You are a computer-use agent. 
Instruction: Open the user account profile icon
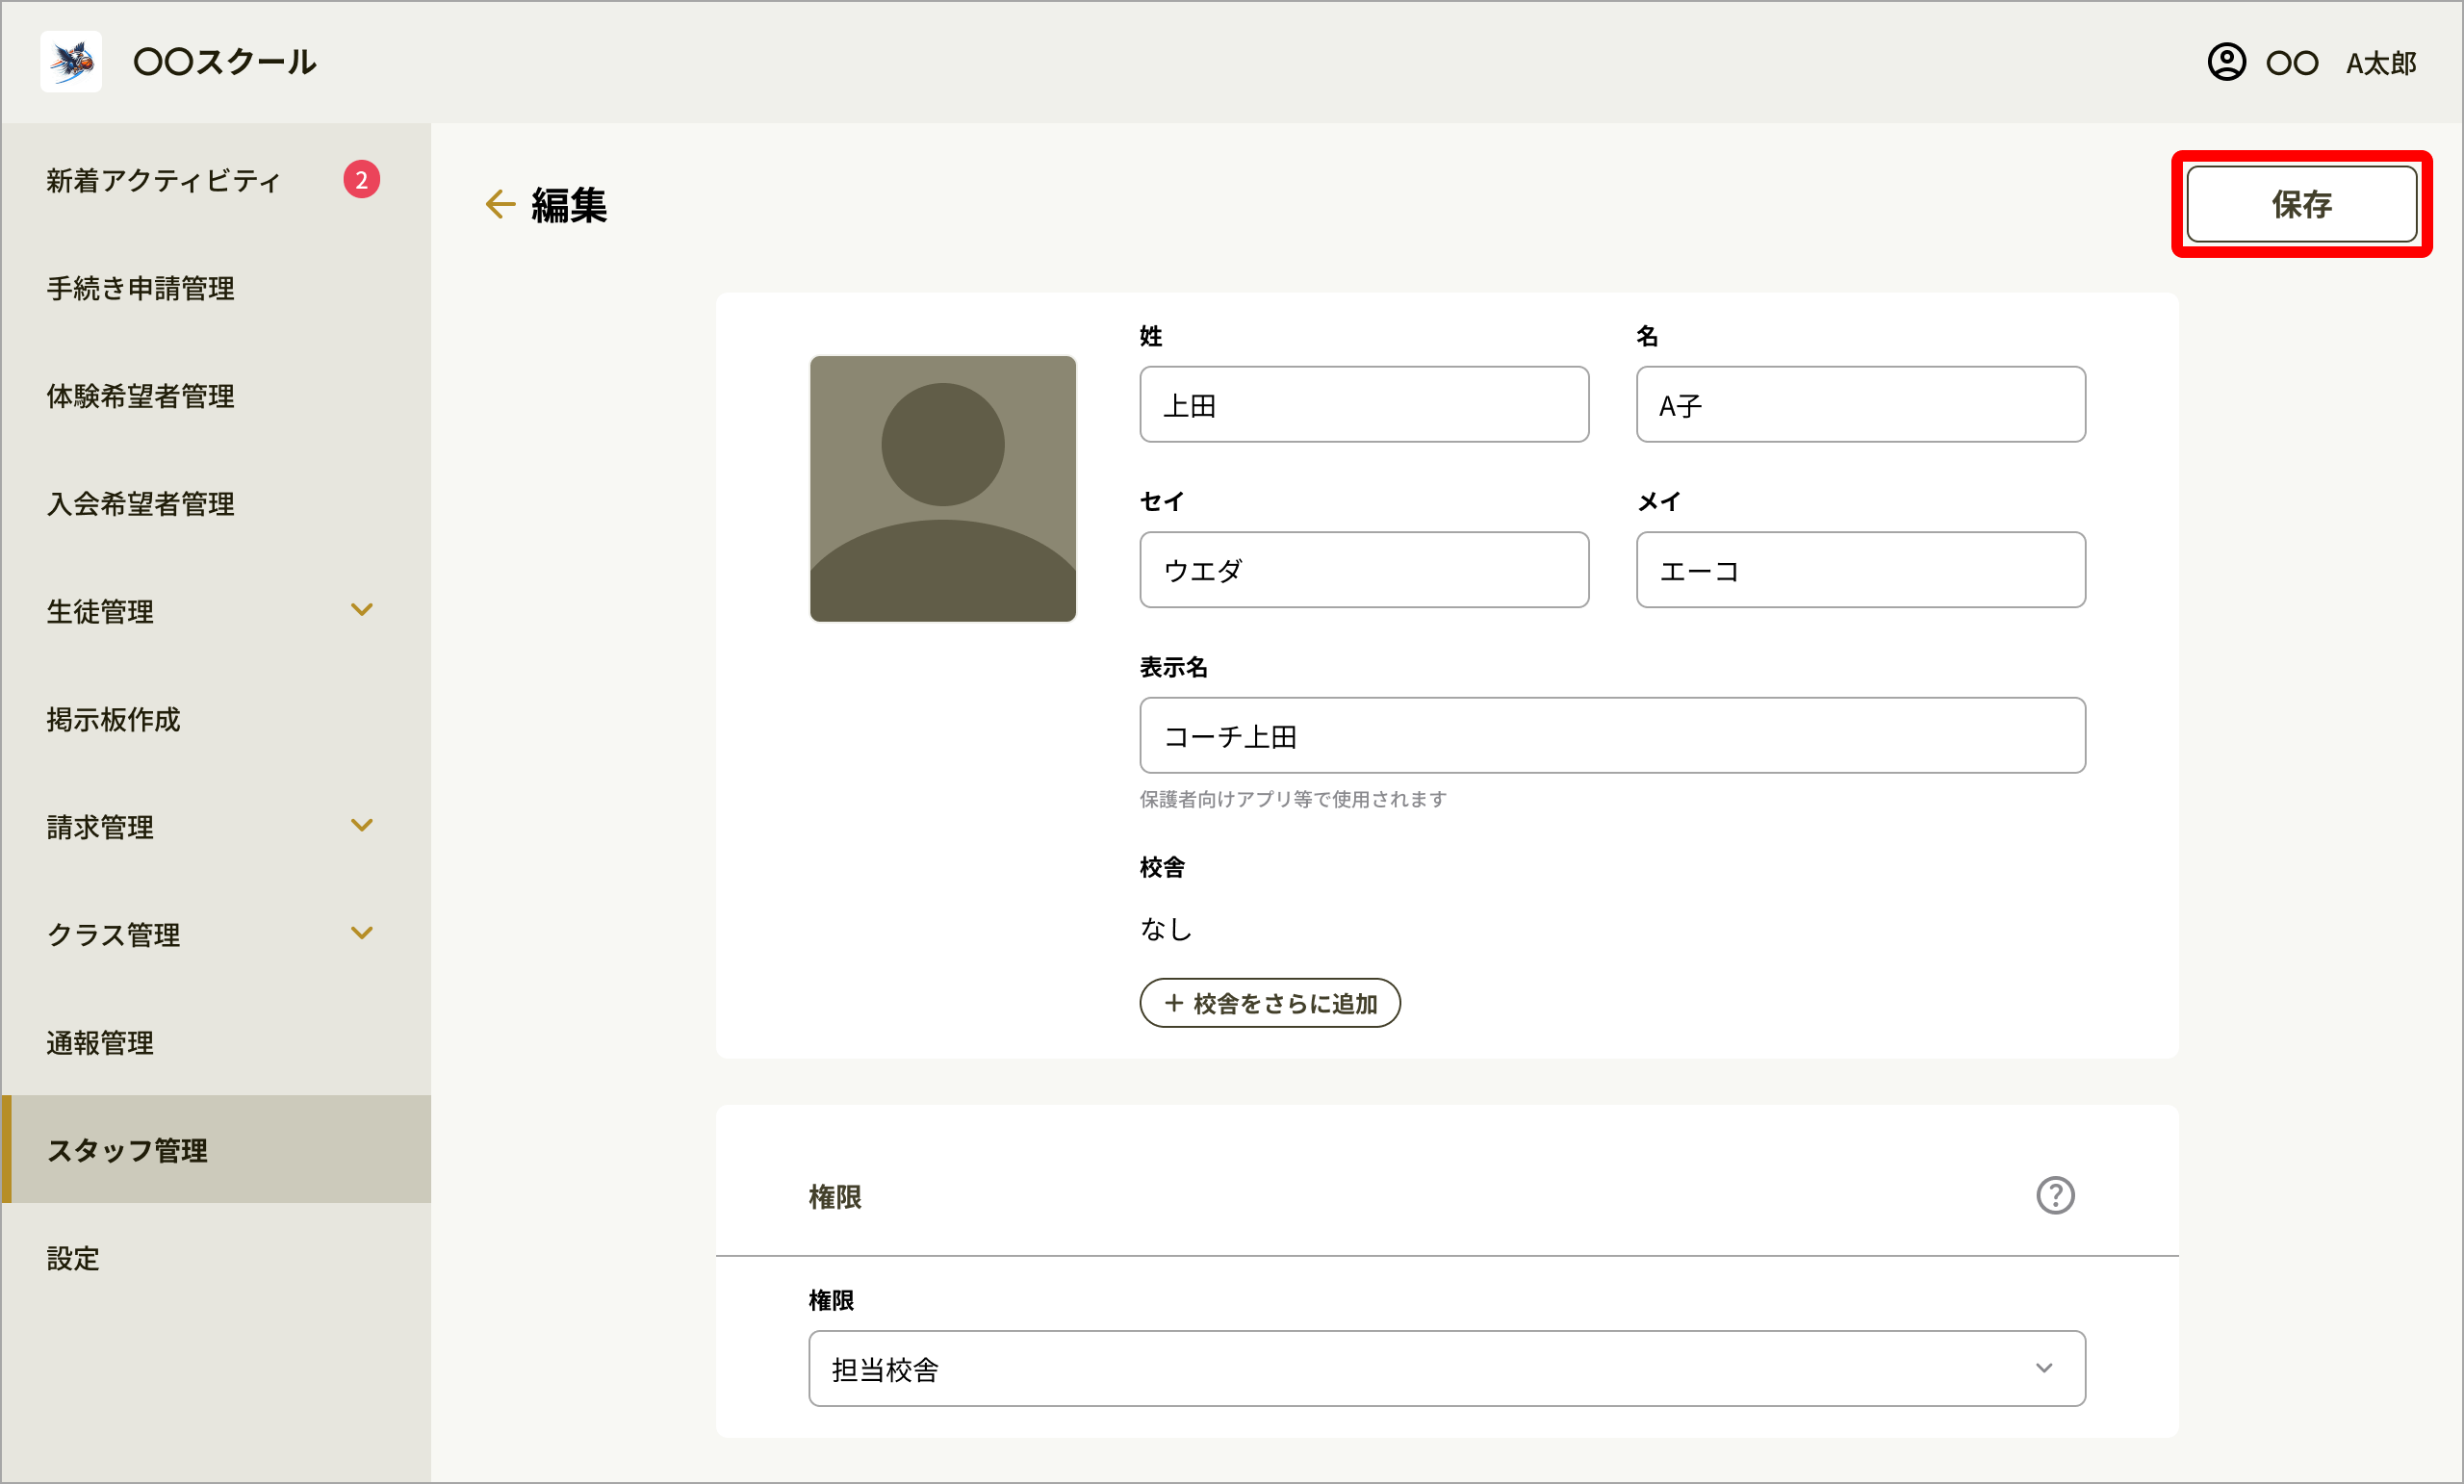pos(2226,62)
